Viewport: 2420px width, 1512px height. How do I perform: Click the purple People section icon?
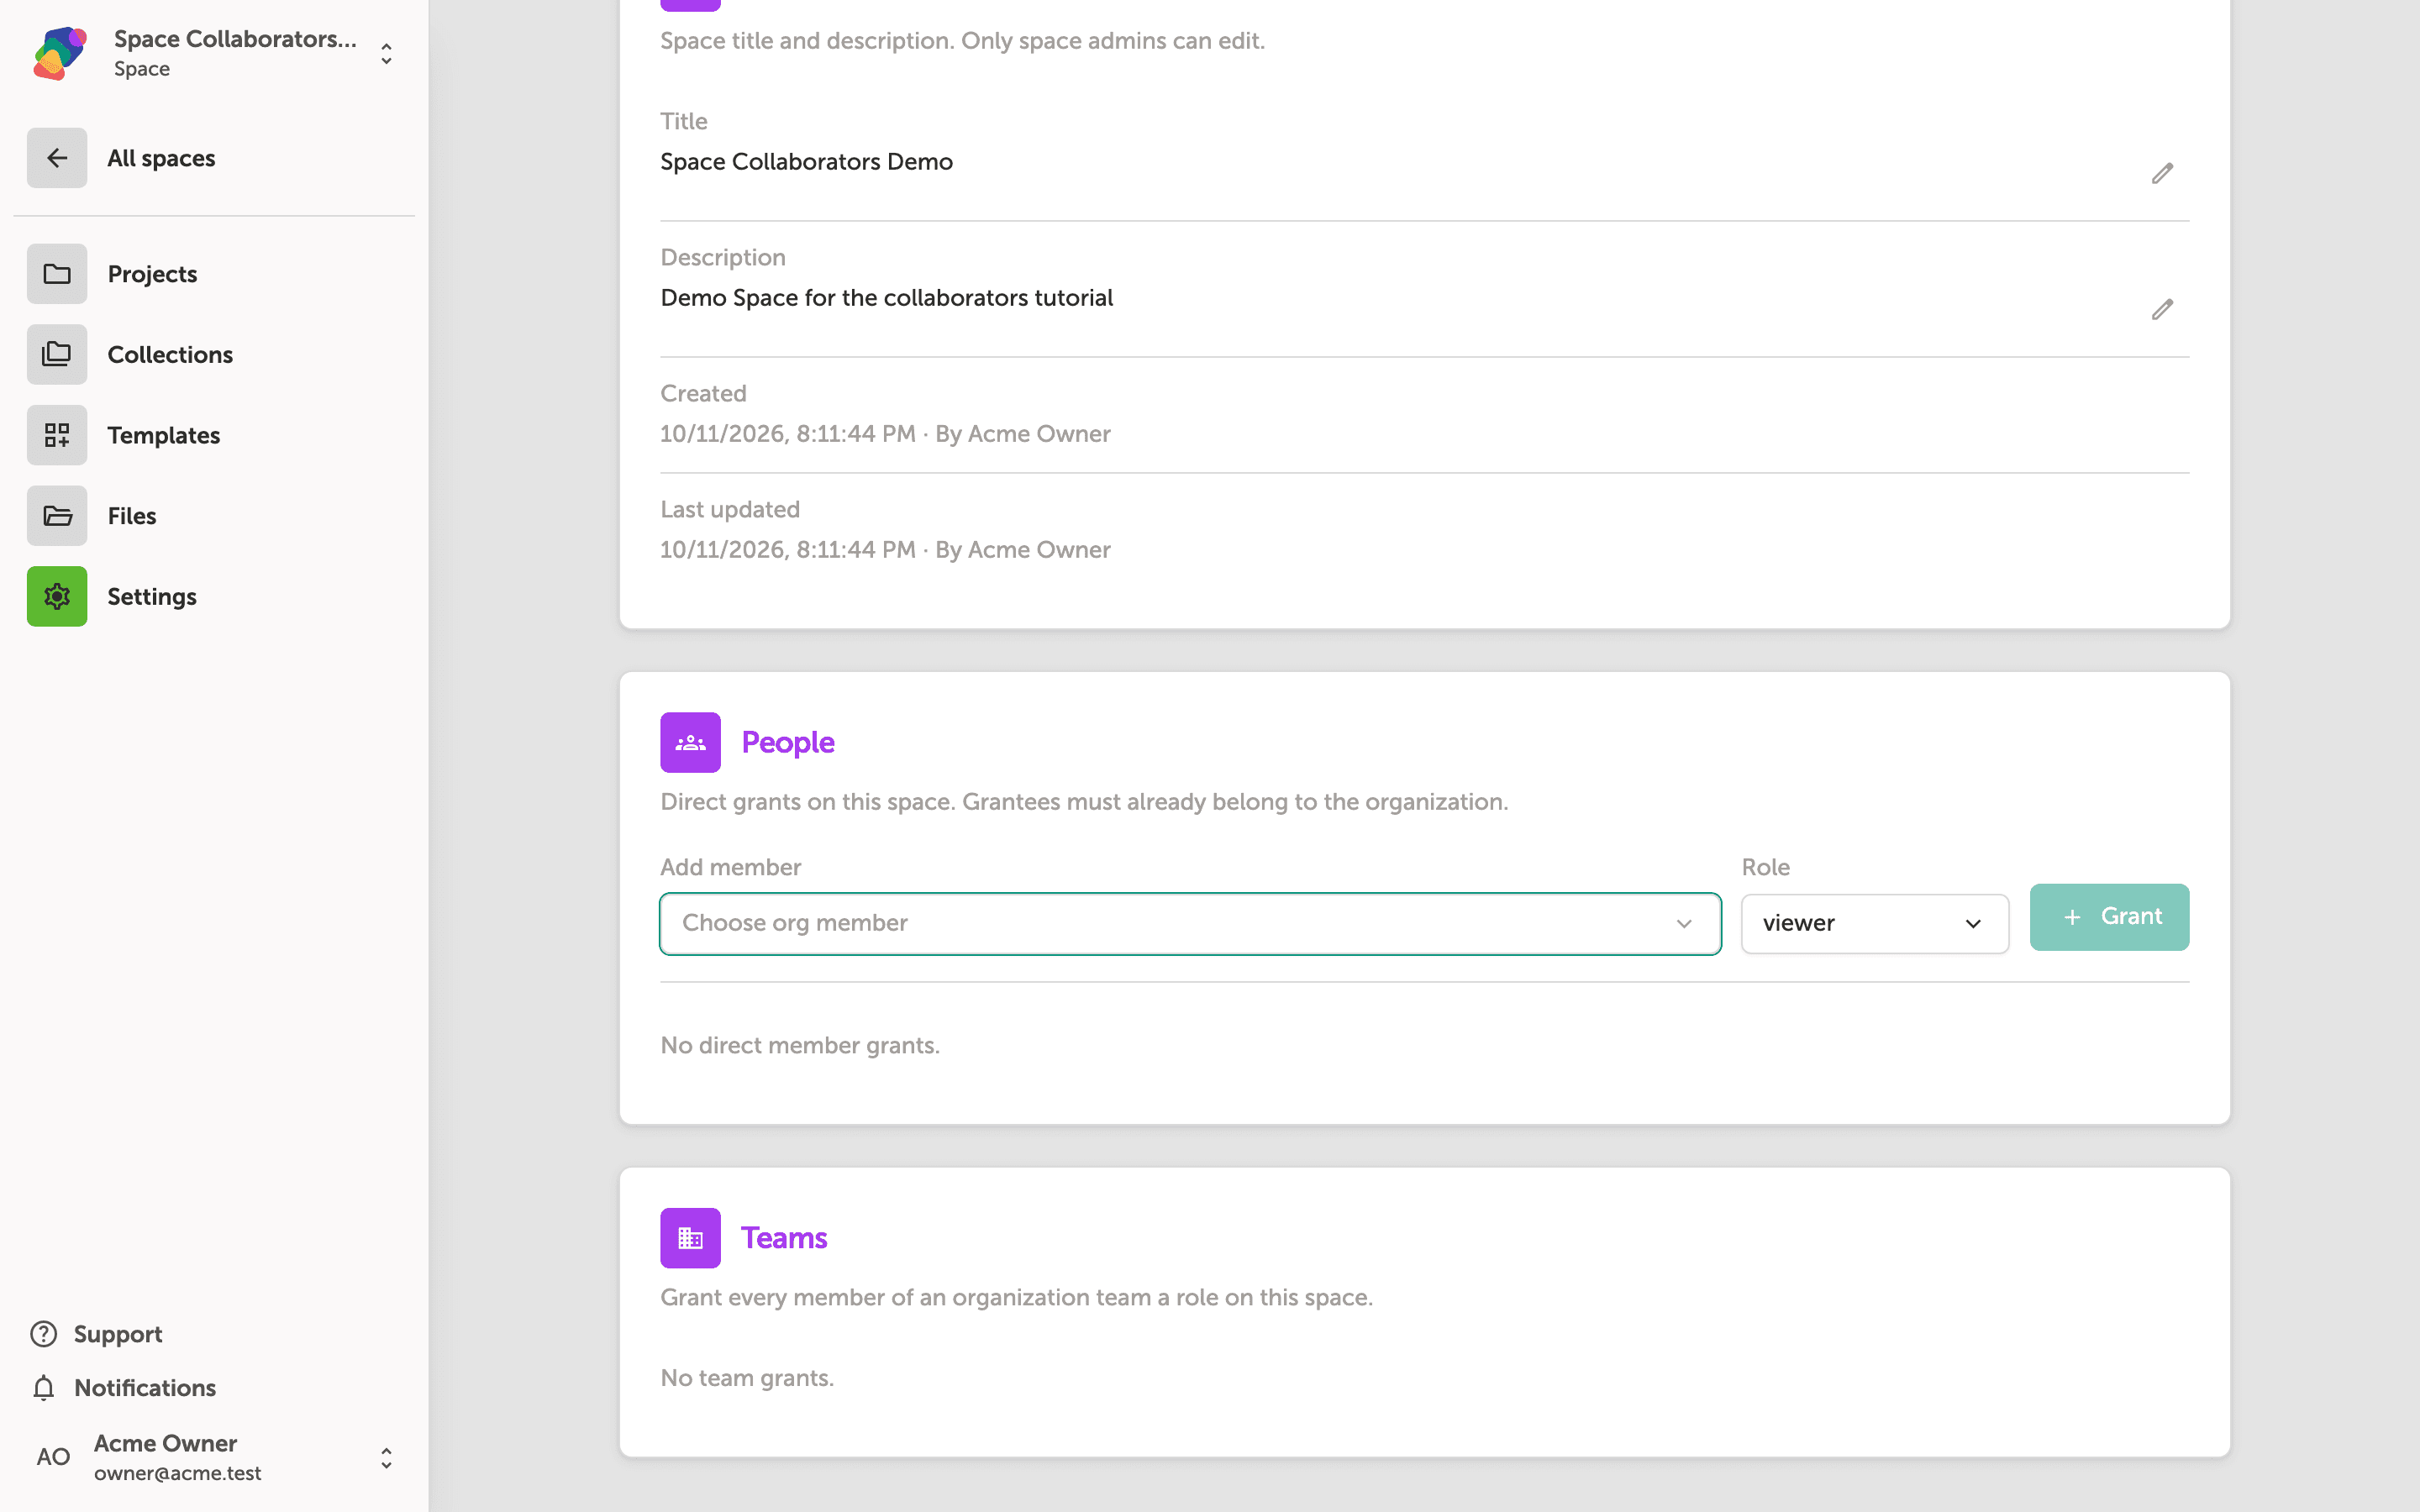pyautogui.click(x=690, y=742)
